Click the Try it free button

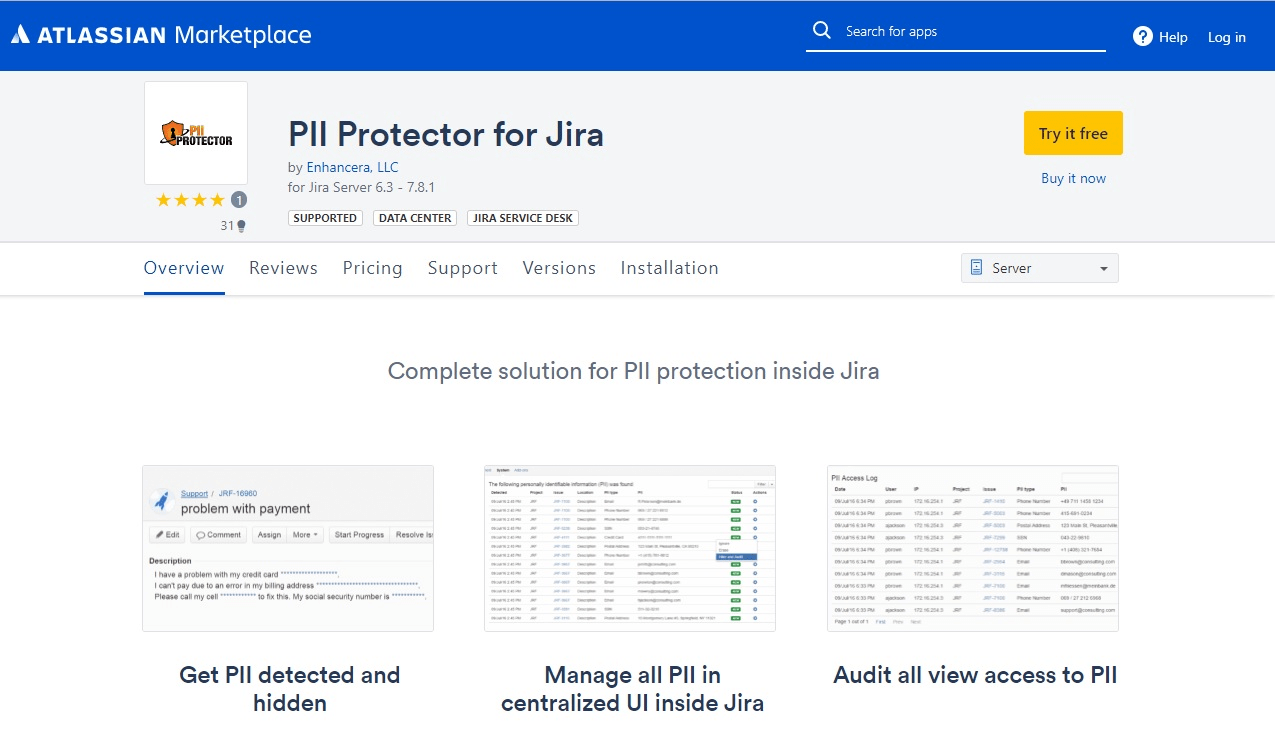pos(1073,132)
